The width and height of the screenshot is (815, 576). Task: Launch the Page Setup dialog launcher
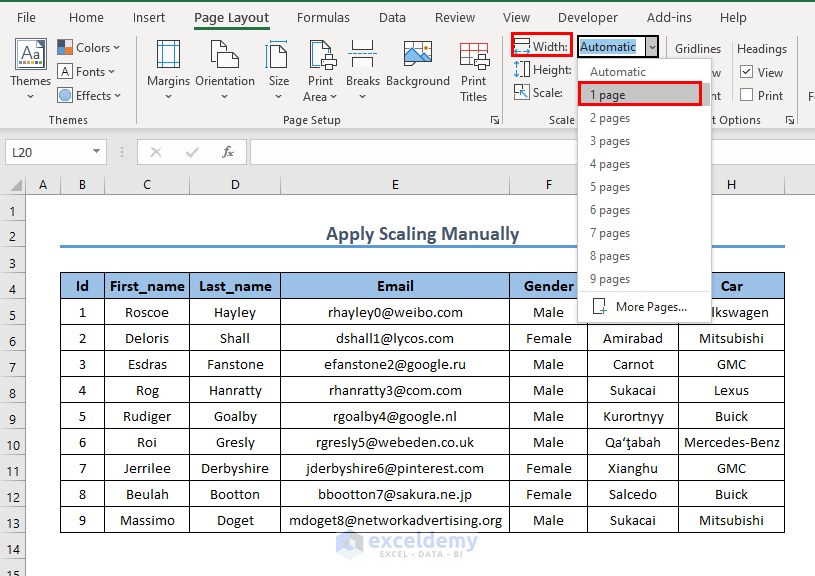click(x=494, y=120)
